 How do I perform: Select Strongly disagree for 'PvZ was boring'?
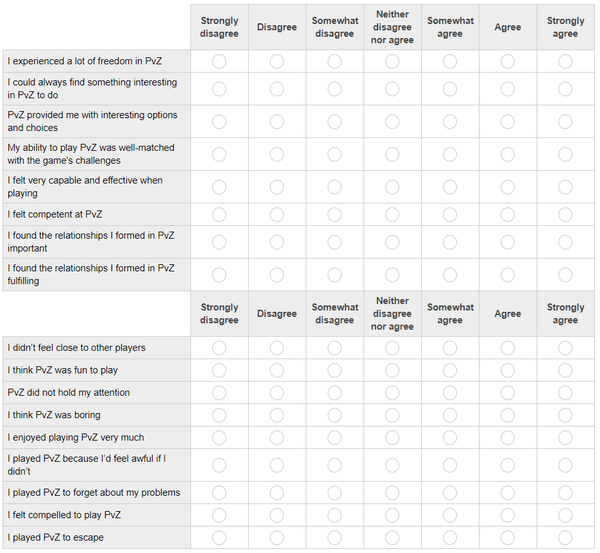pyautogui.click(x=219, y=415)
